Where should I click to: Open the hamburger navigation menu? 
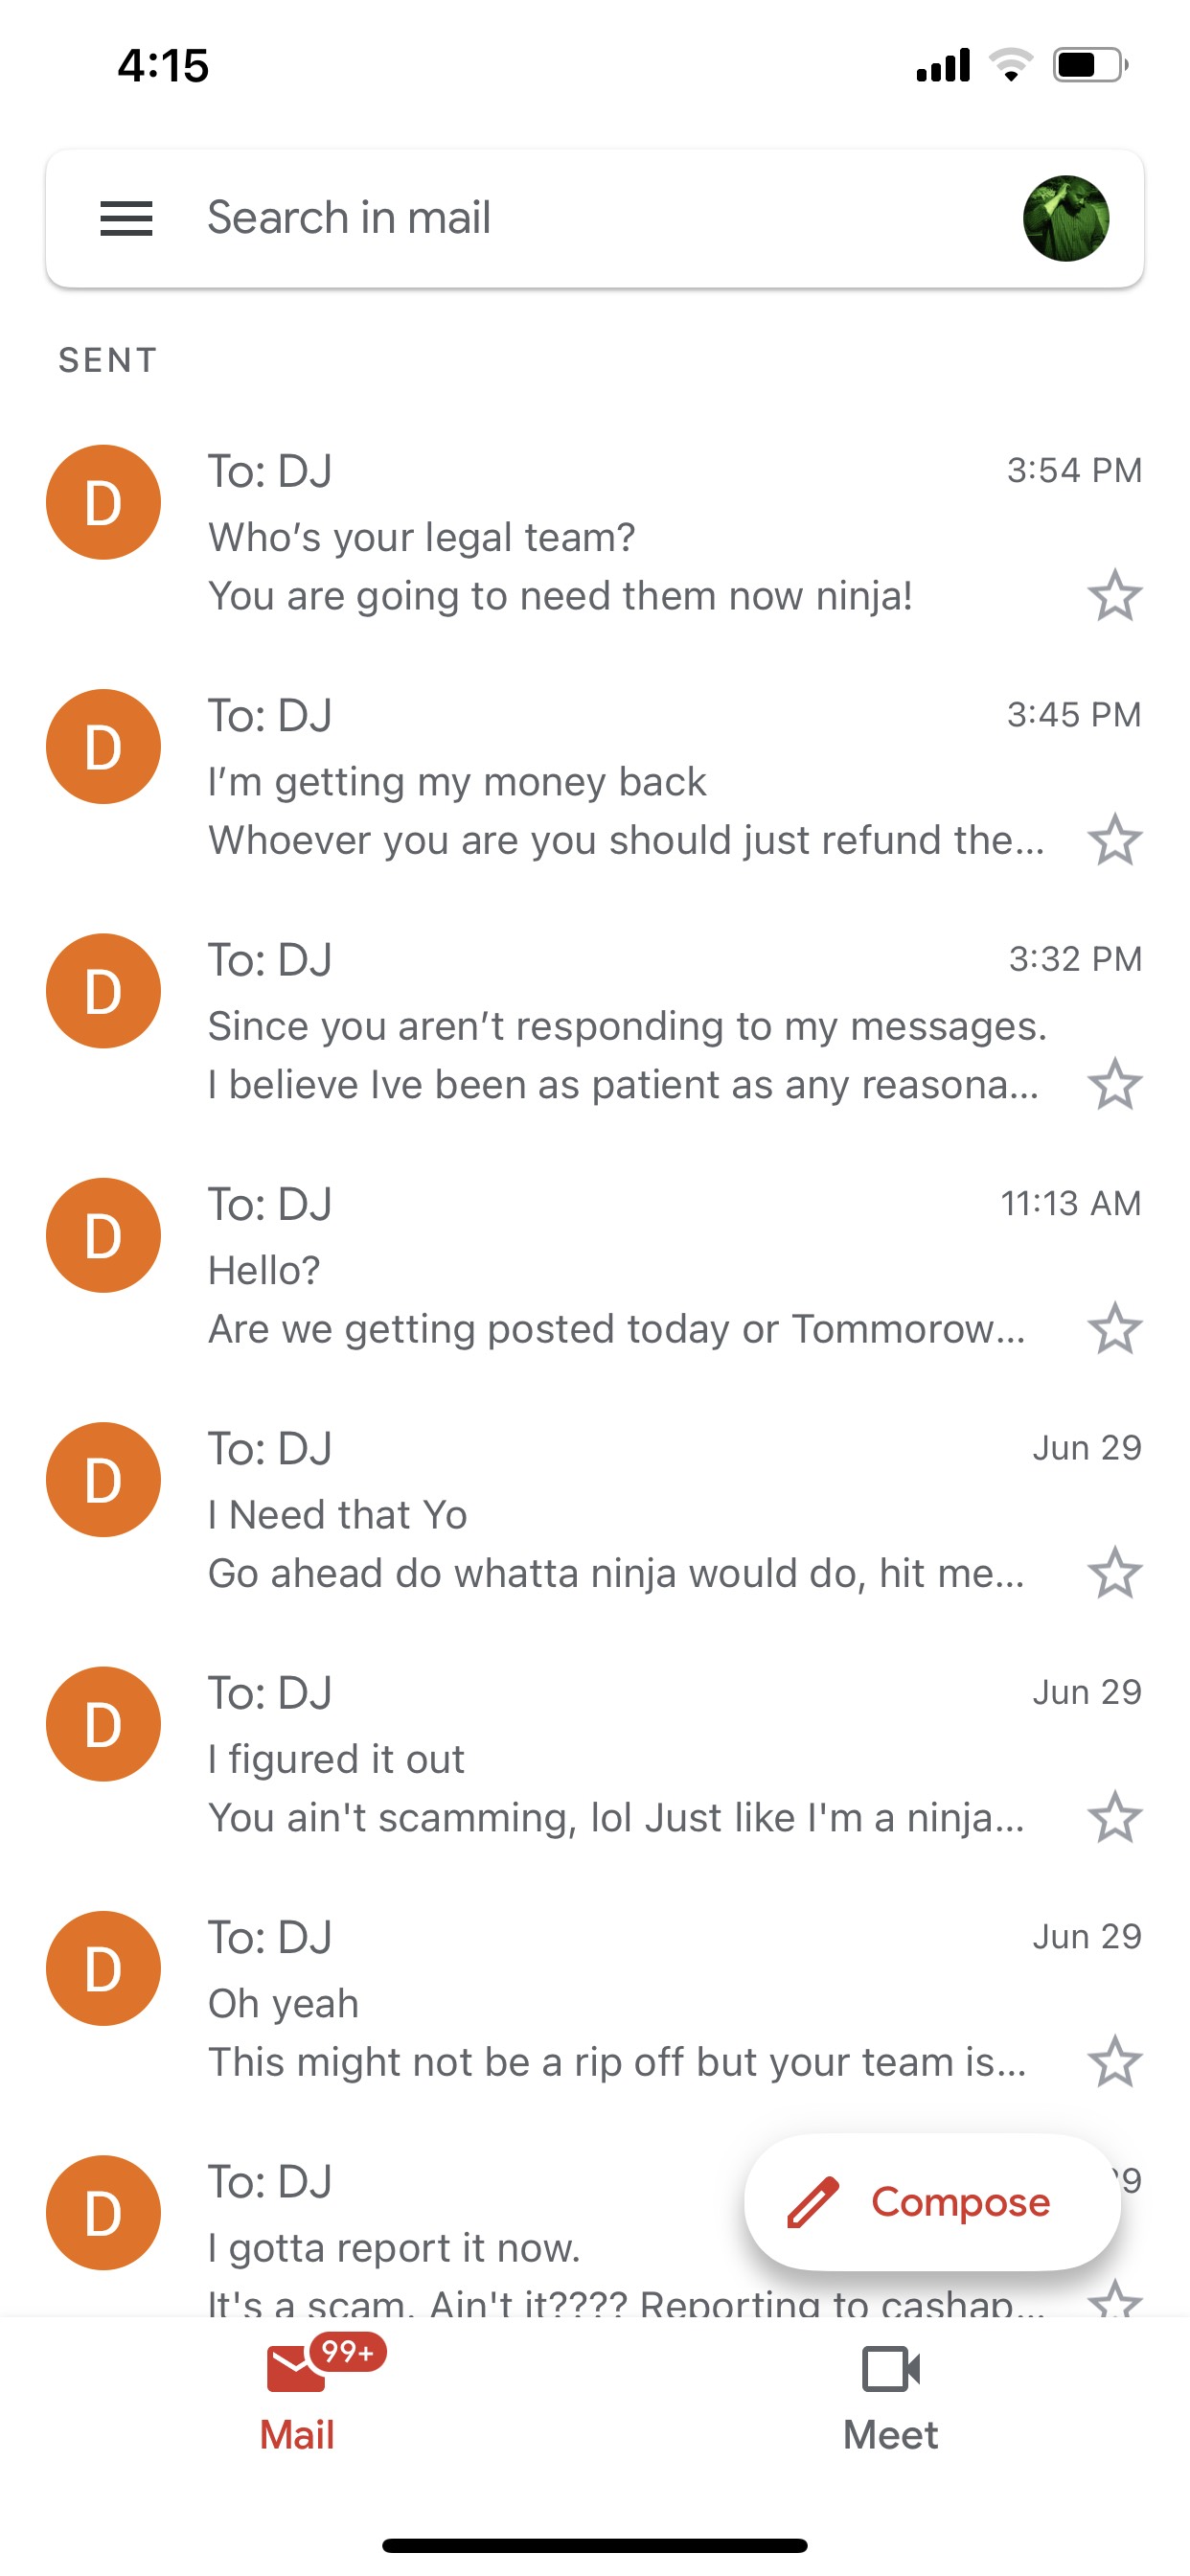(126, 218)
